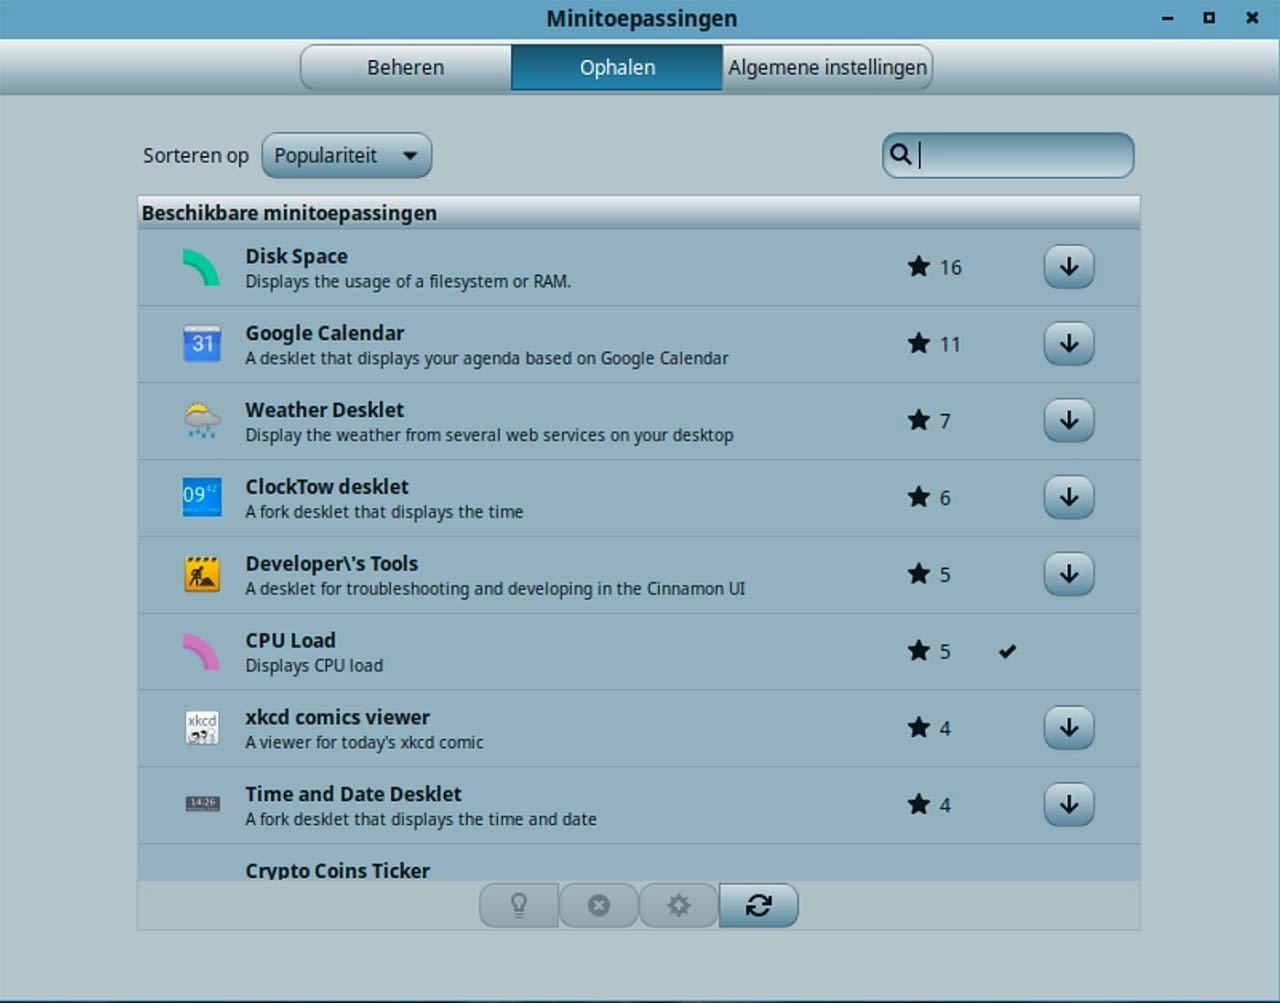Image resolution: width=1280 pixels, height=1003 pixels.
Task: Select the CPU Load title text
Action: click(291, 641)
